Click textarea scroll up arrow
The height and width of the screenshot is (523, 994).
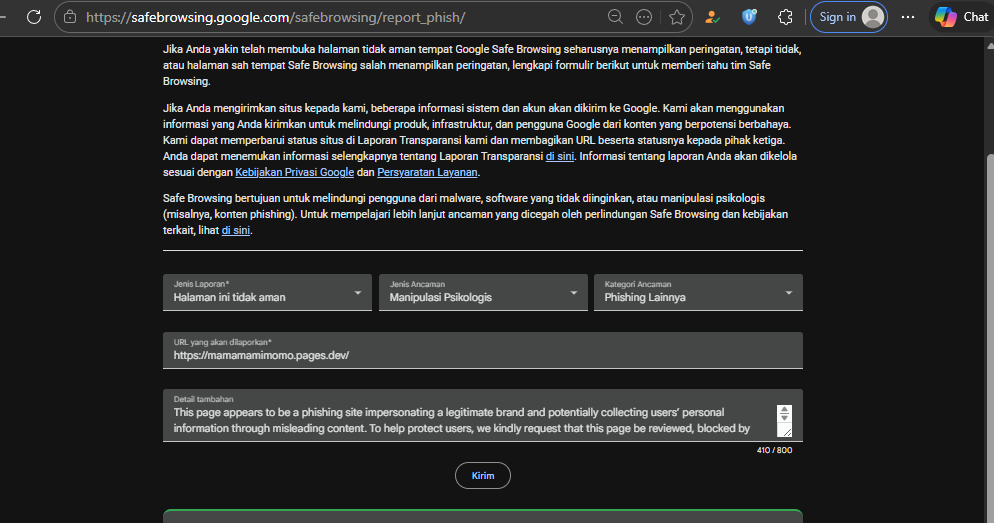785,410
